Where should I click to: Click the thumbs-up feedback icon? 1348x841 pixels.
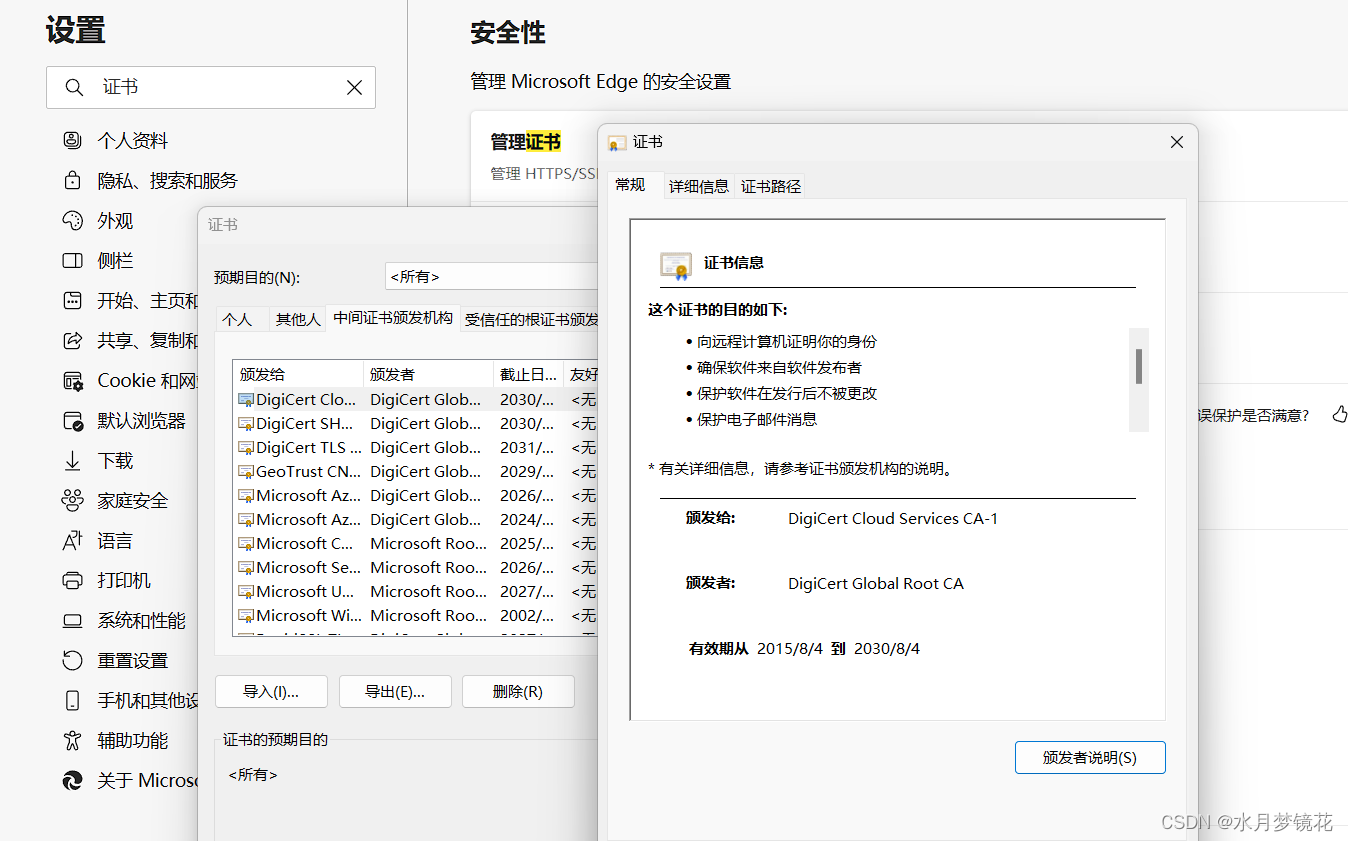[1340, 414]
